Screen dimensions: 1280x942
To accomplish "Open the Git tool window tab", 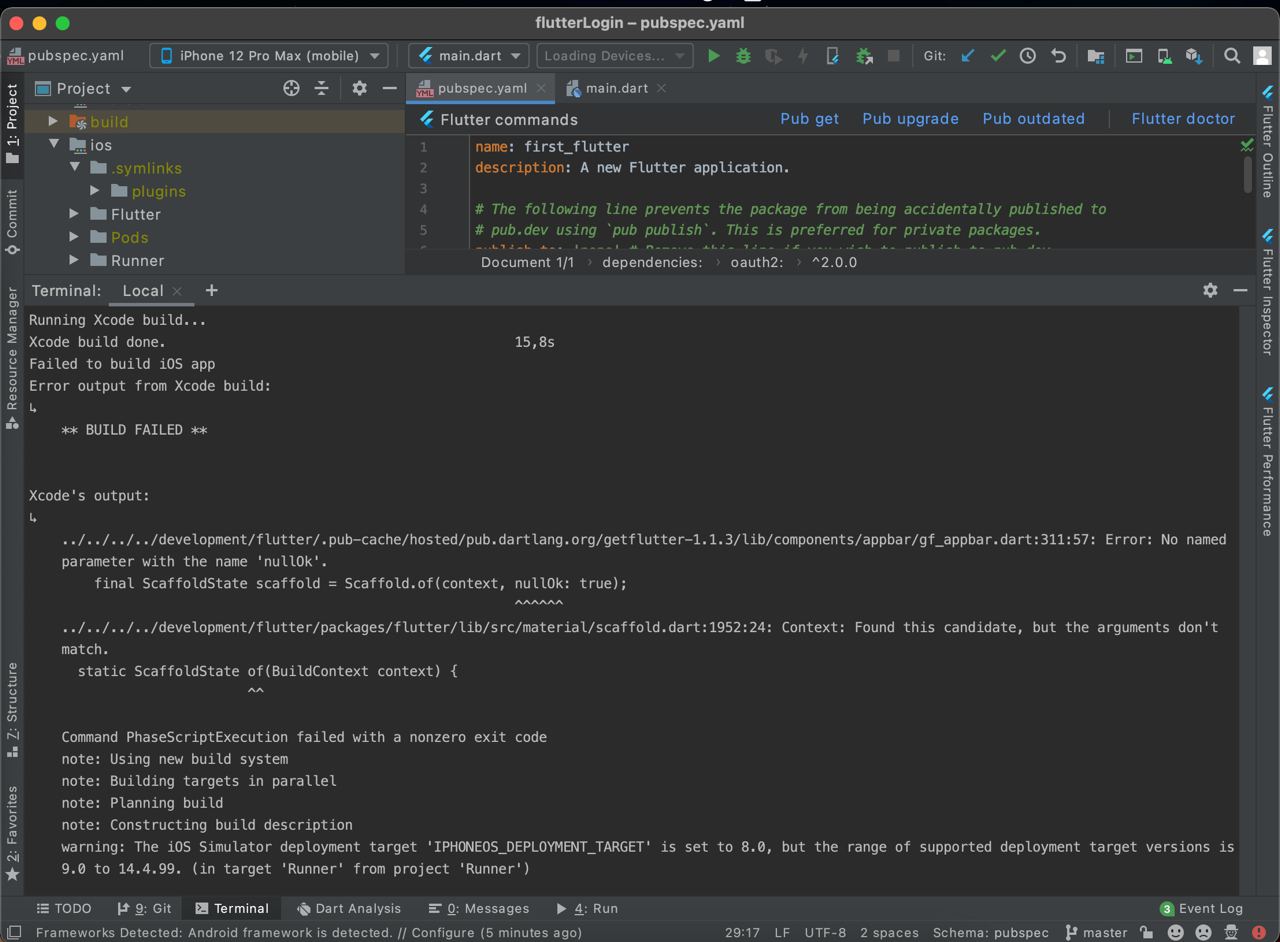I will [144, 908].
